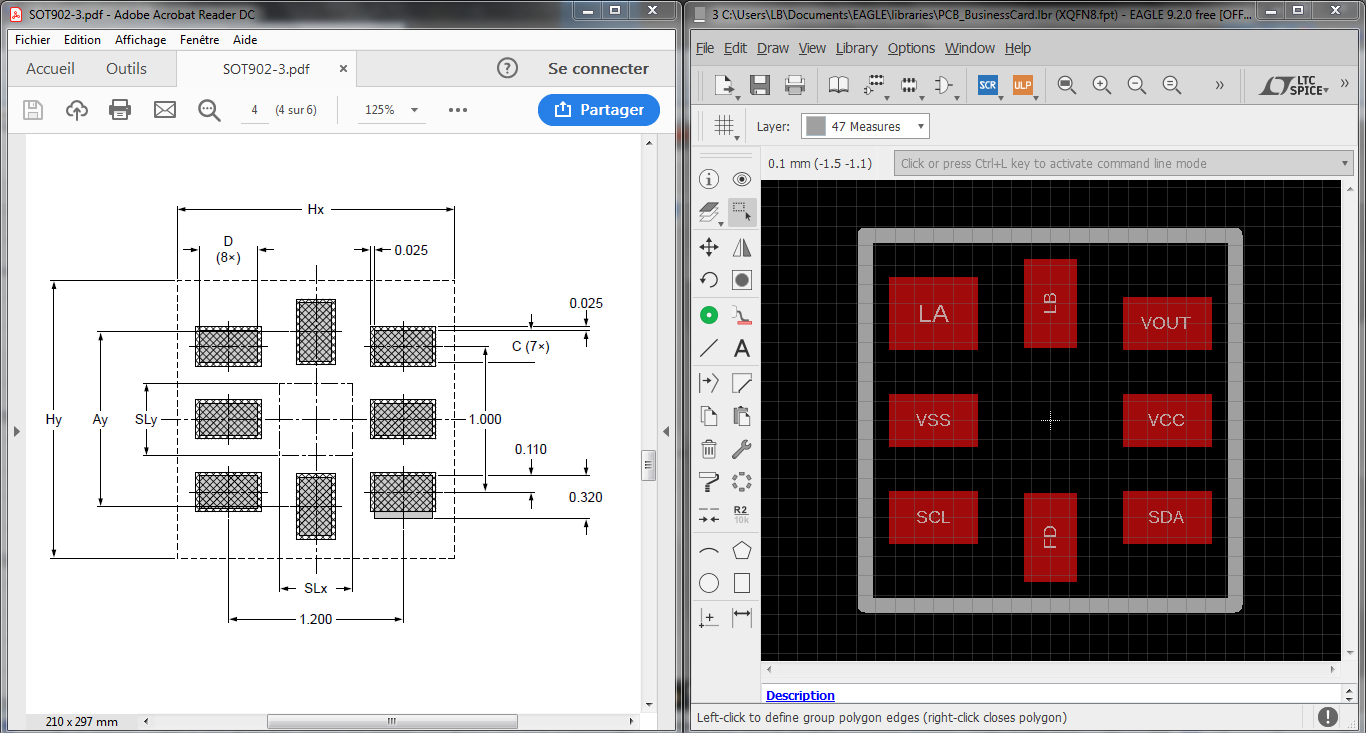
Task: Run a script via the SCR icon
Action: [987, 86]
